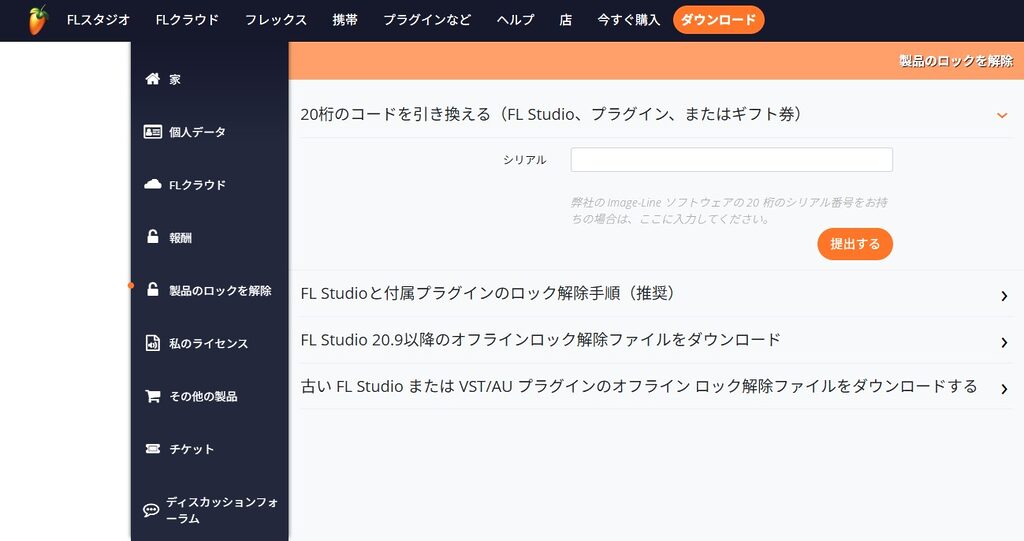
Task: Open 私のライセンス sidebar link
Action: pos(208,344)
